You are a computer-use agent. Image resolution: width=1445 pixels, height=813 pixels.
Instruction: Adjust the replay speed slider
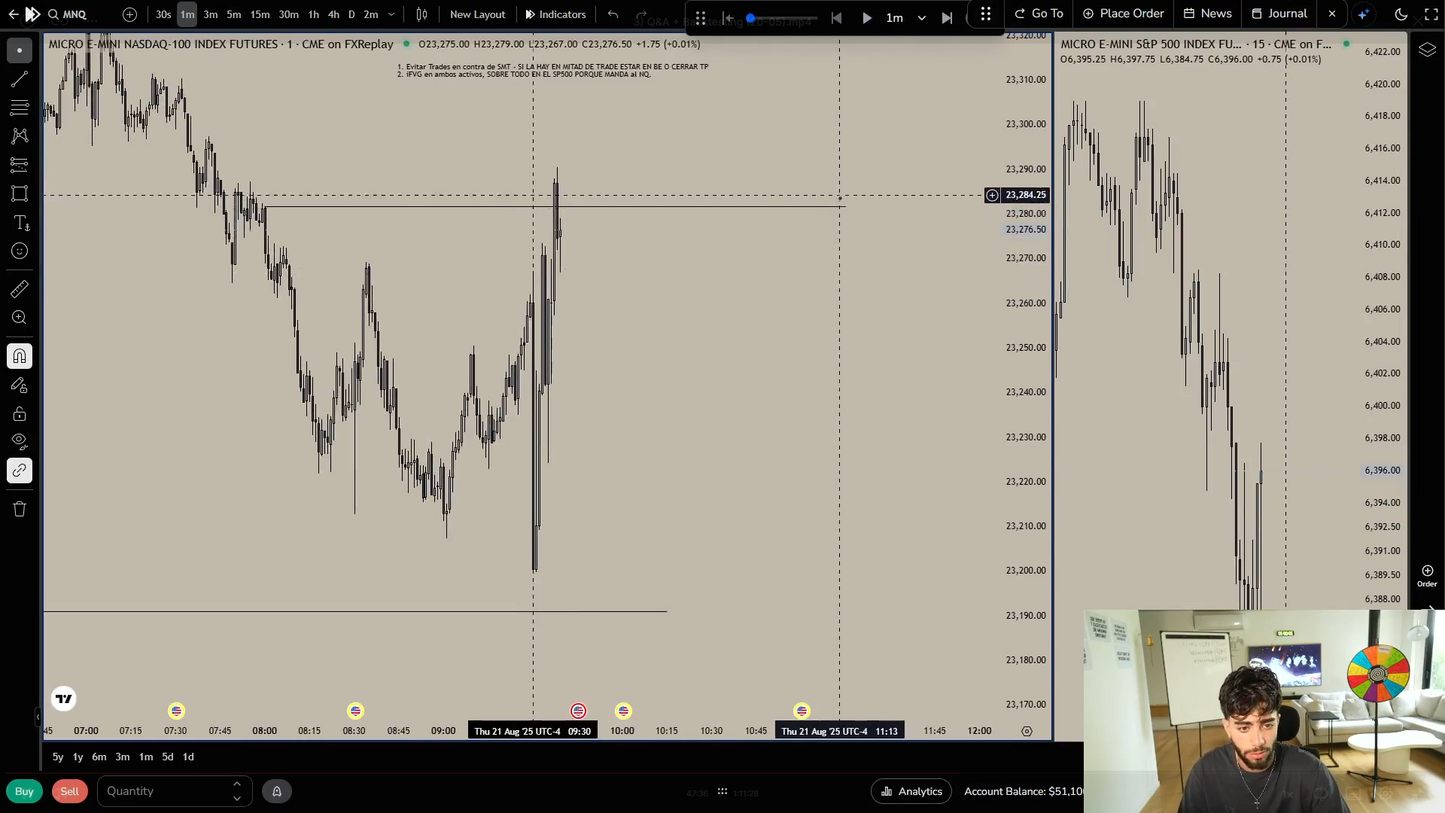point(783,18)
